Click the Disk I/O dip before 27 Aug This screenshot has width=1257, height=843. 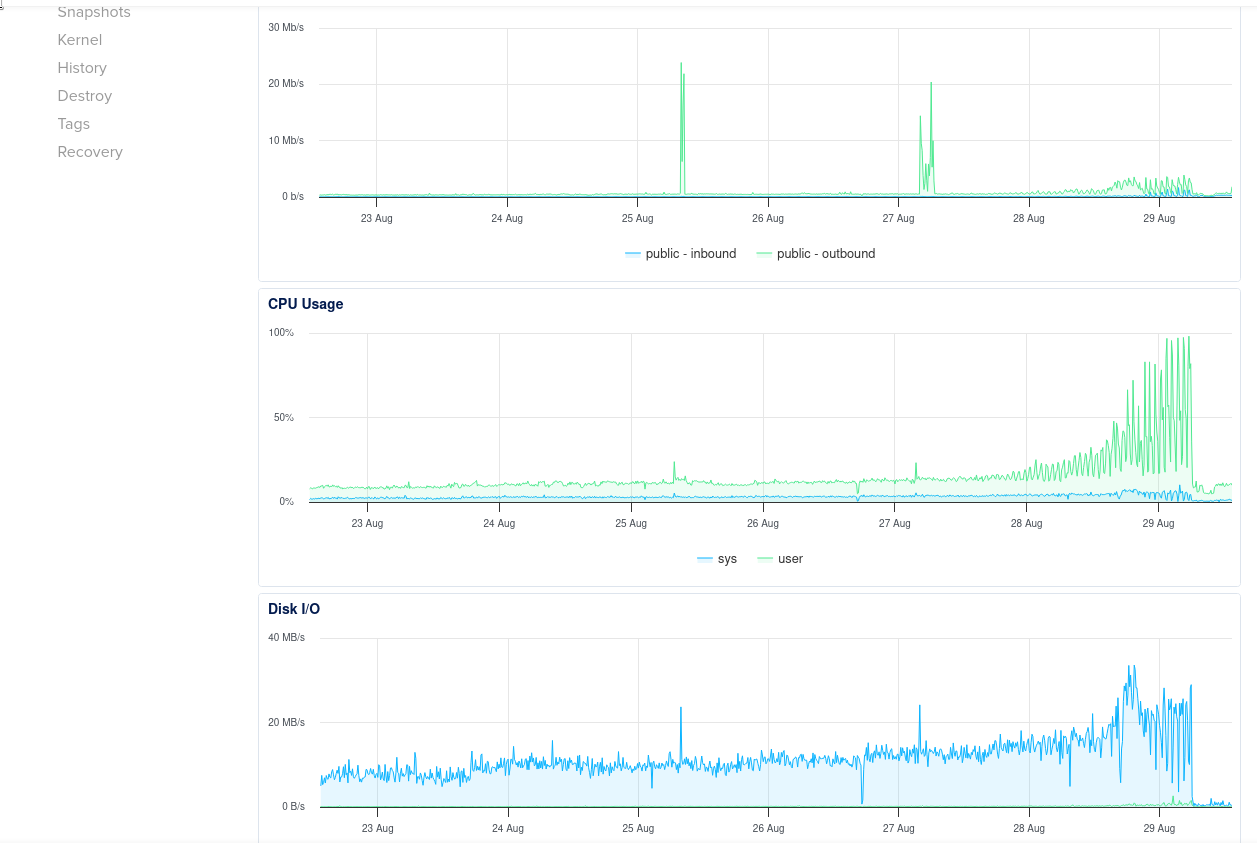coord(862,800)
